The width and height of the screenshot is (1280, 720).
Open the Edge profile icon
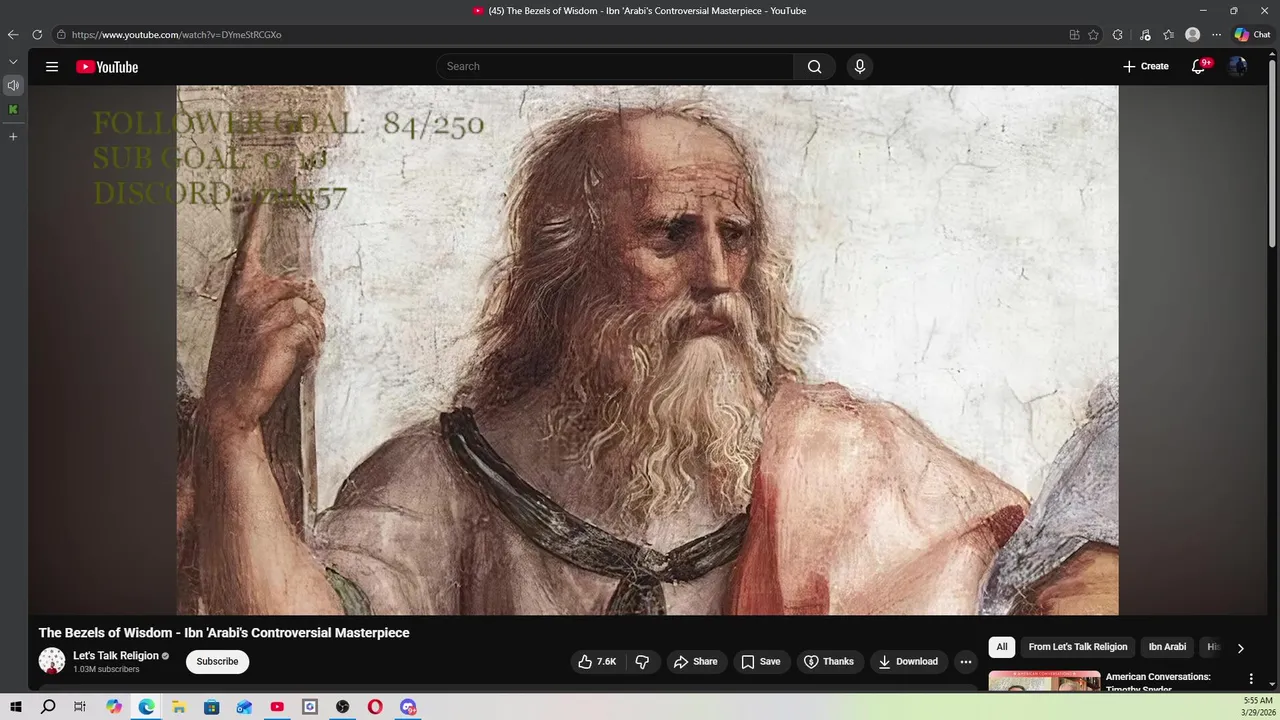1192,34
